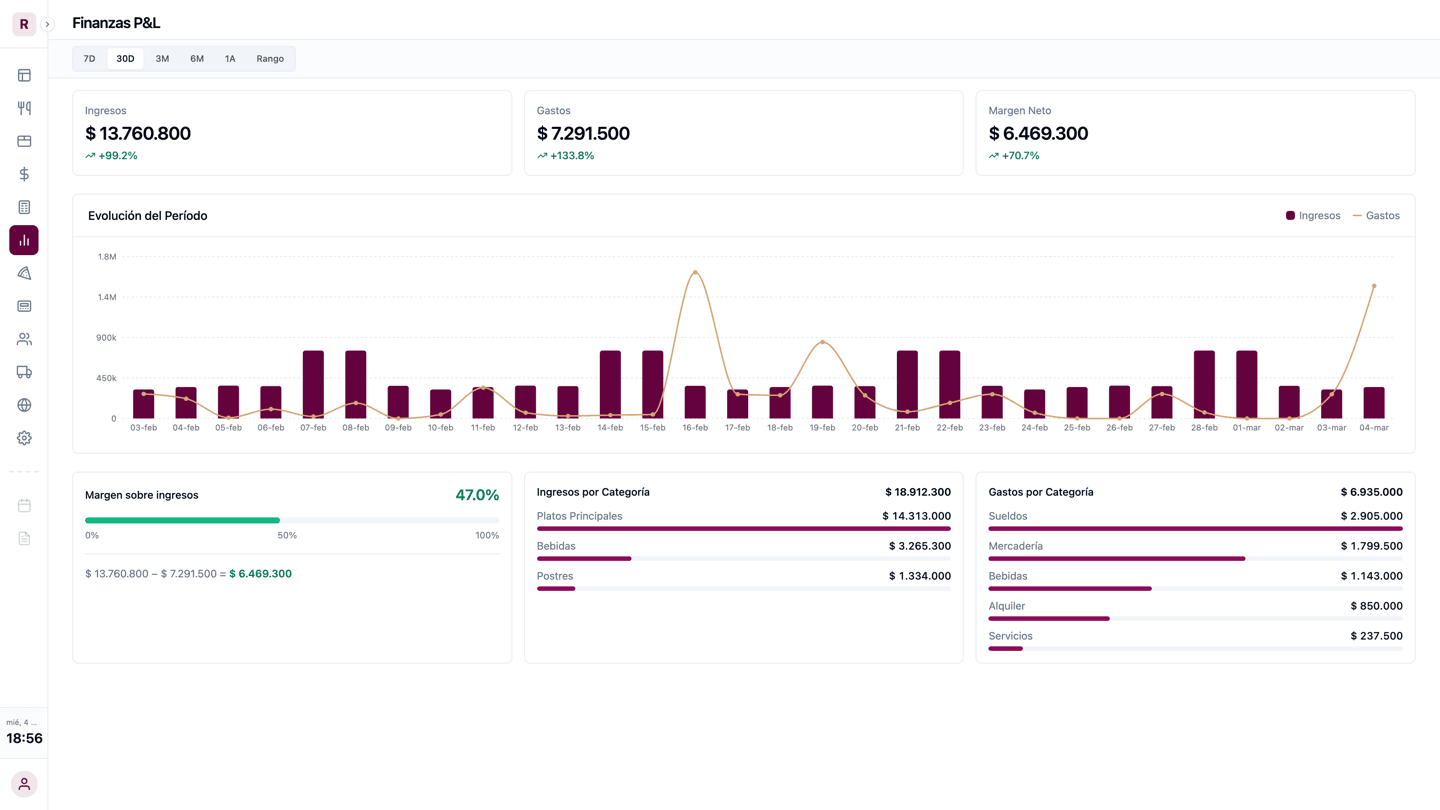Image resolution: width=1440 pixels, height=810 pixels.
Task: Open the user profile avatar
Action: pos(24,784)
